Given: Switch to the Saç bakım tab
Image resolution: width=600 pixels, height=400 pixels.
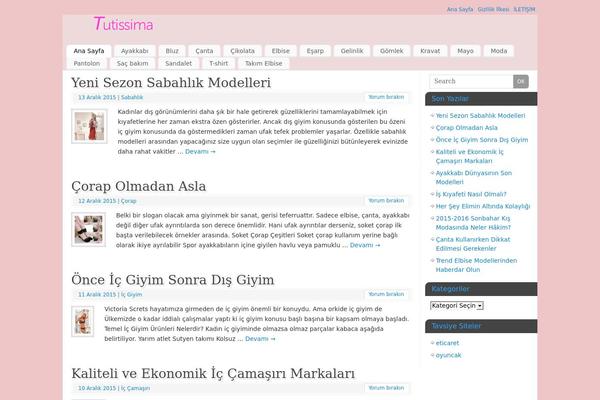Looking at the screenshot, I should pyautogui.click(x=132, y=64).
